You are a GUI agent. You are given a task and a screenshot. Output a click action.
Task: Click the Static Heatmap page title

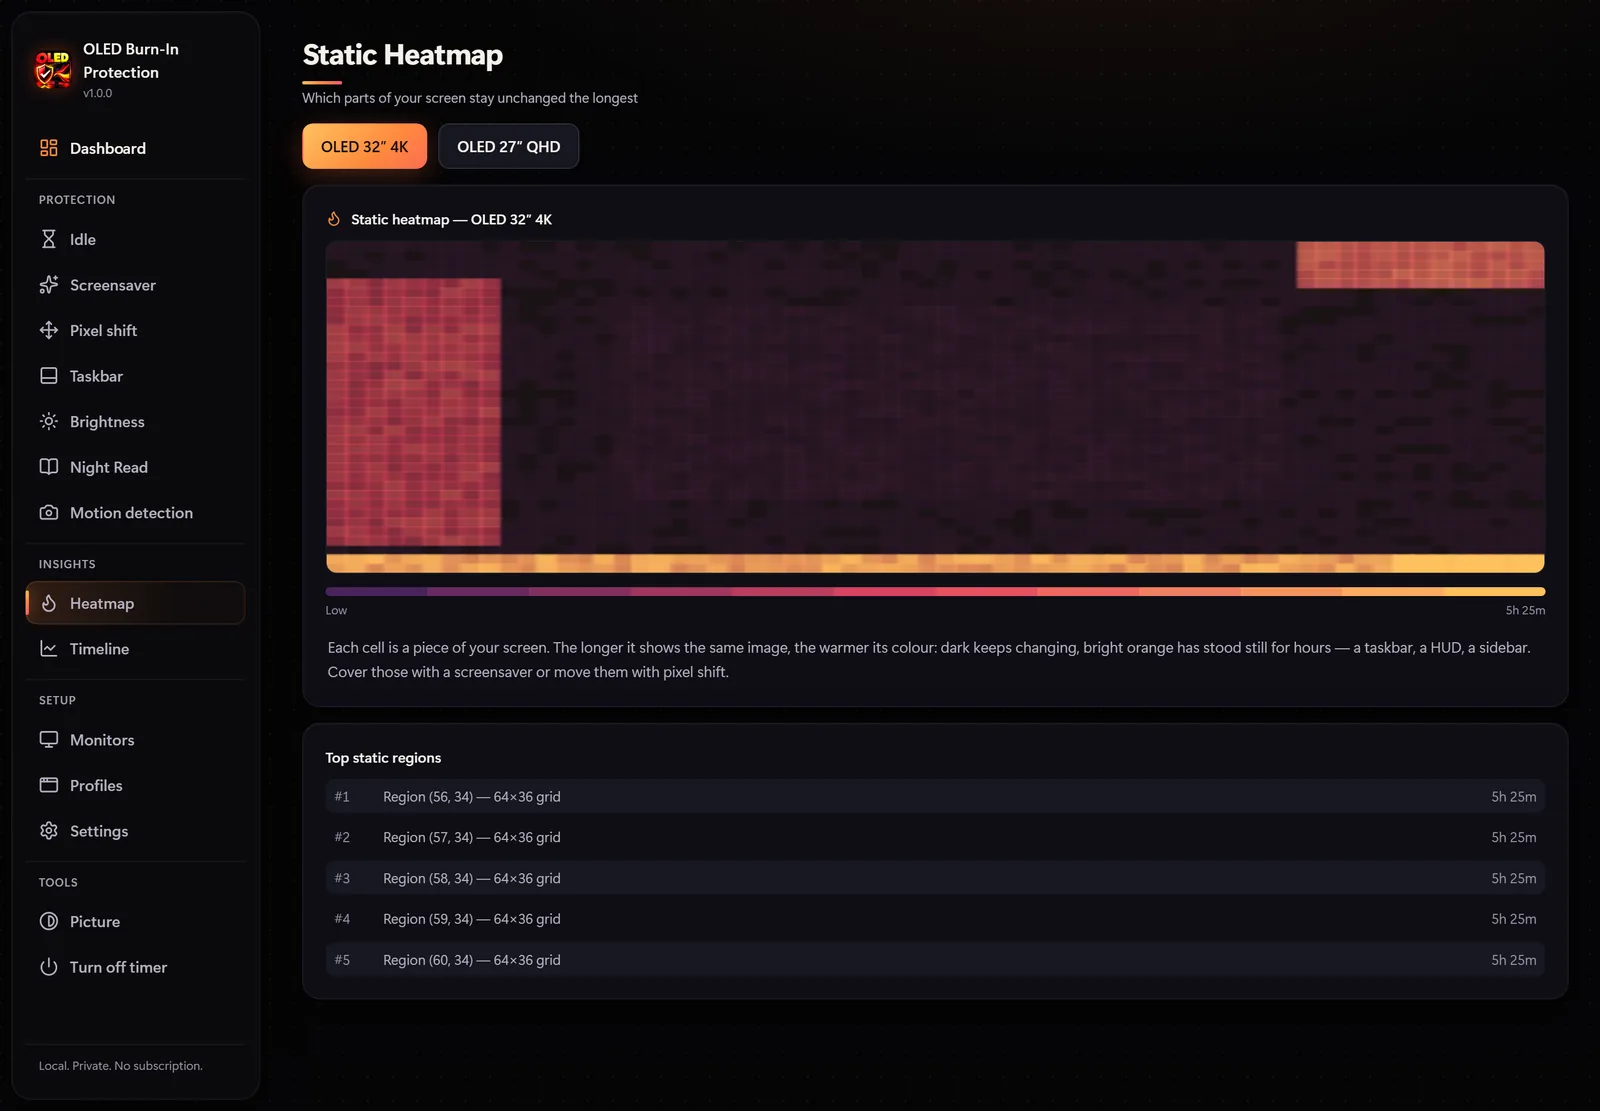coord(403,55)
